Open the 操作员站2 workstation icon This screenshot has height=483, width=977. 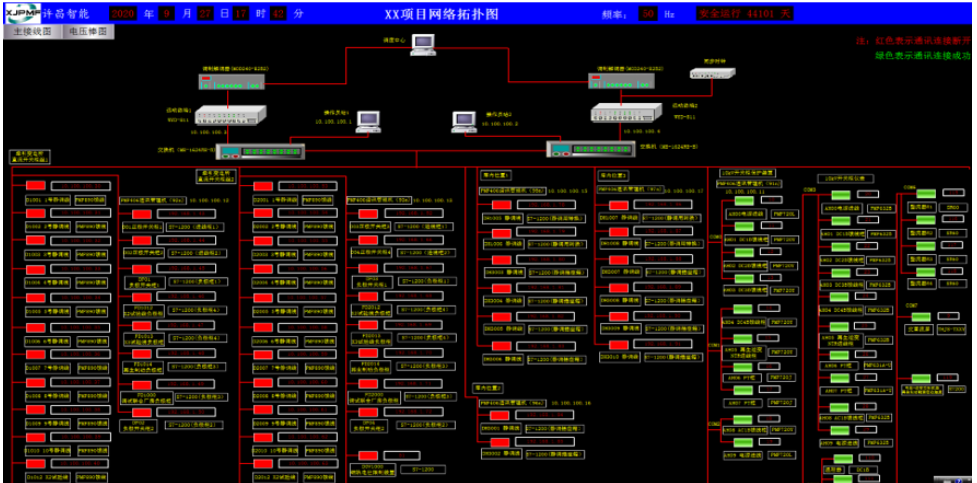tap(464, 121)
